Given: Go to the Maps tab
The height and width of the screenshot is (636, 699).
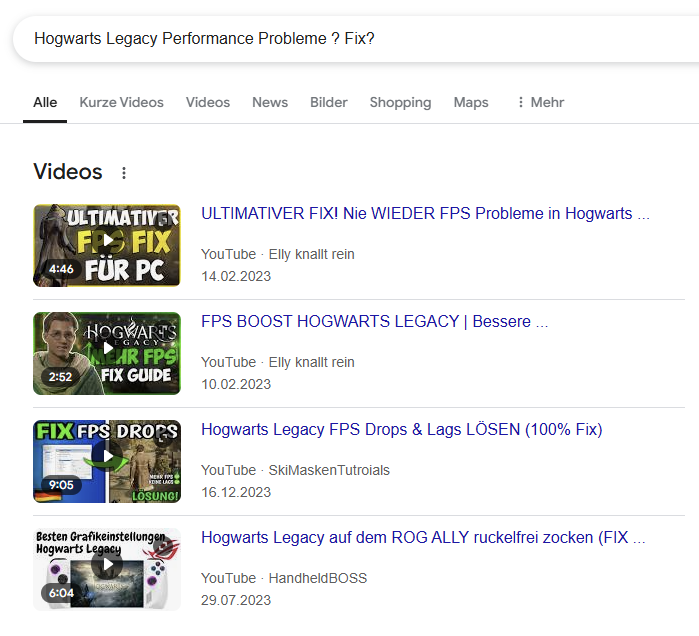Looking at the screenshot, I should pyautogui.click(x=471, y=103).
